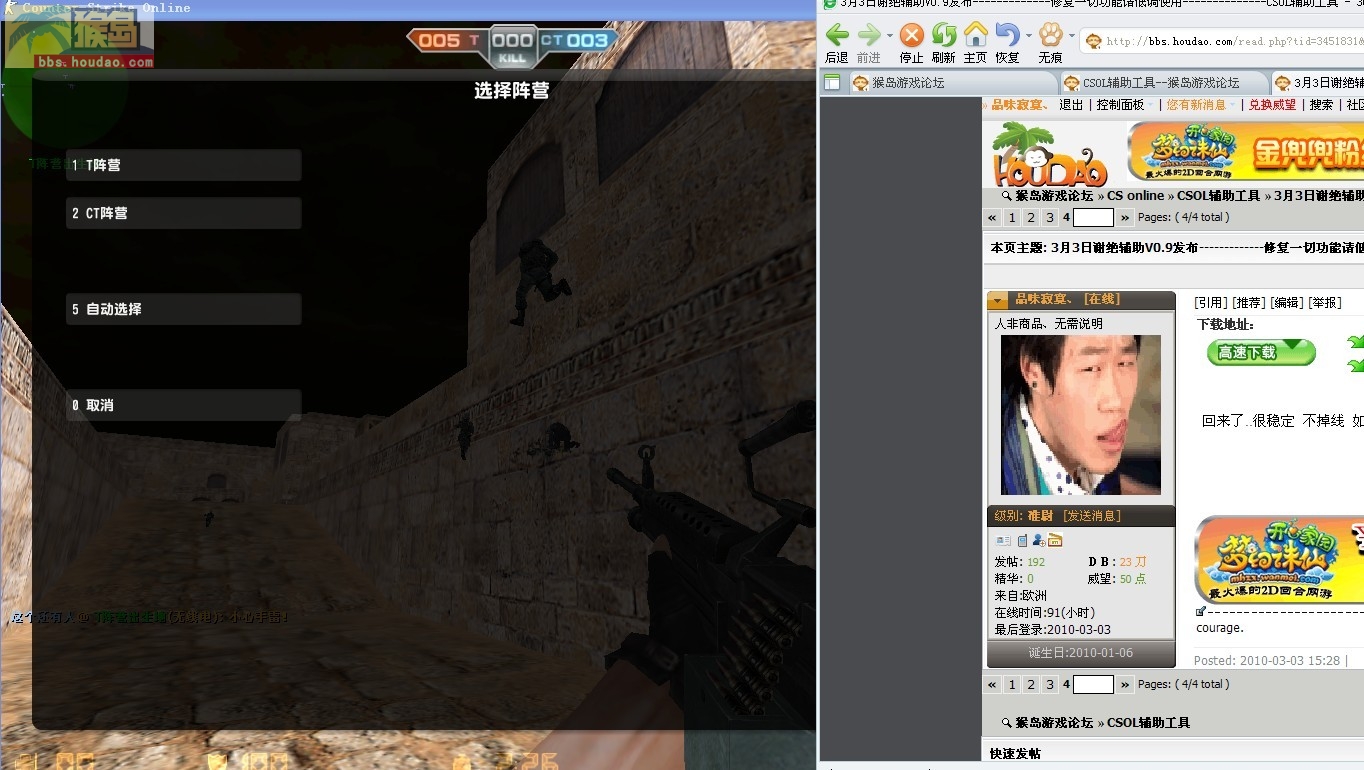Click the user avatar photo of 品味寂寞
The width and height of the screenshot is (1364, 770).
[x=1081, y=414]
